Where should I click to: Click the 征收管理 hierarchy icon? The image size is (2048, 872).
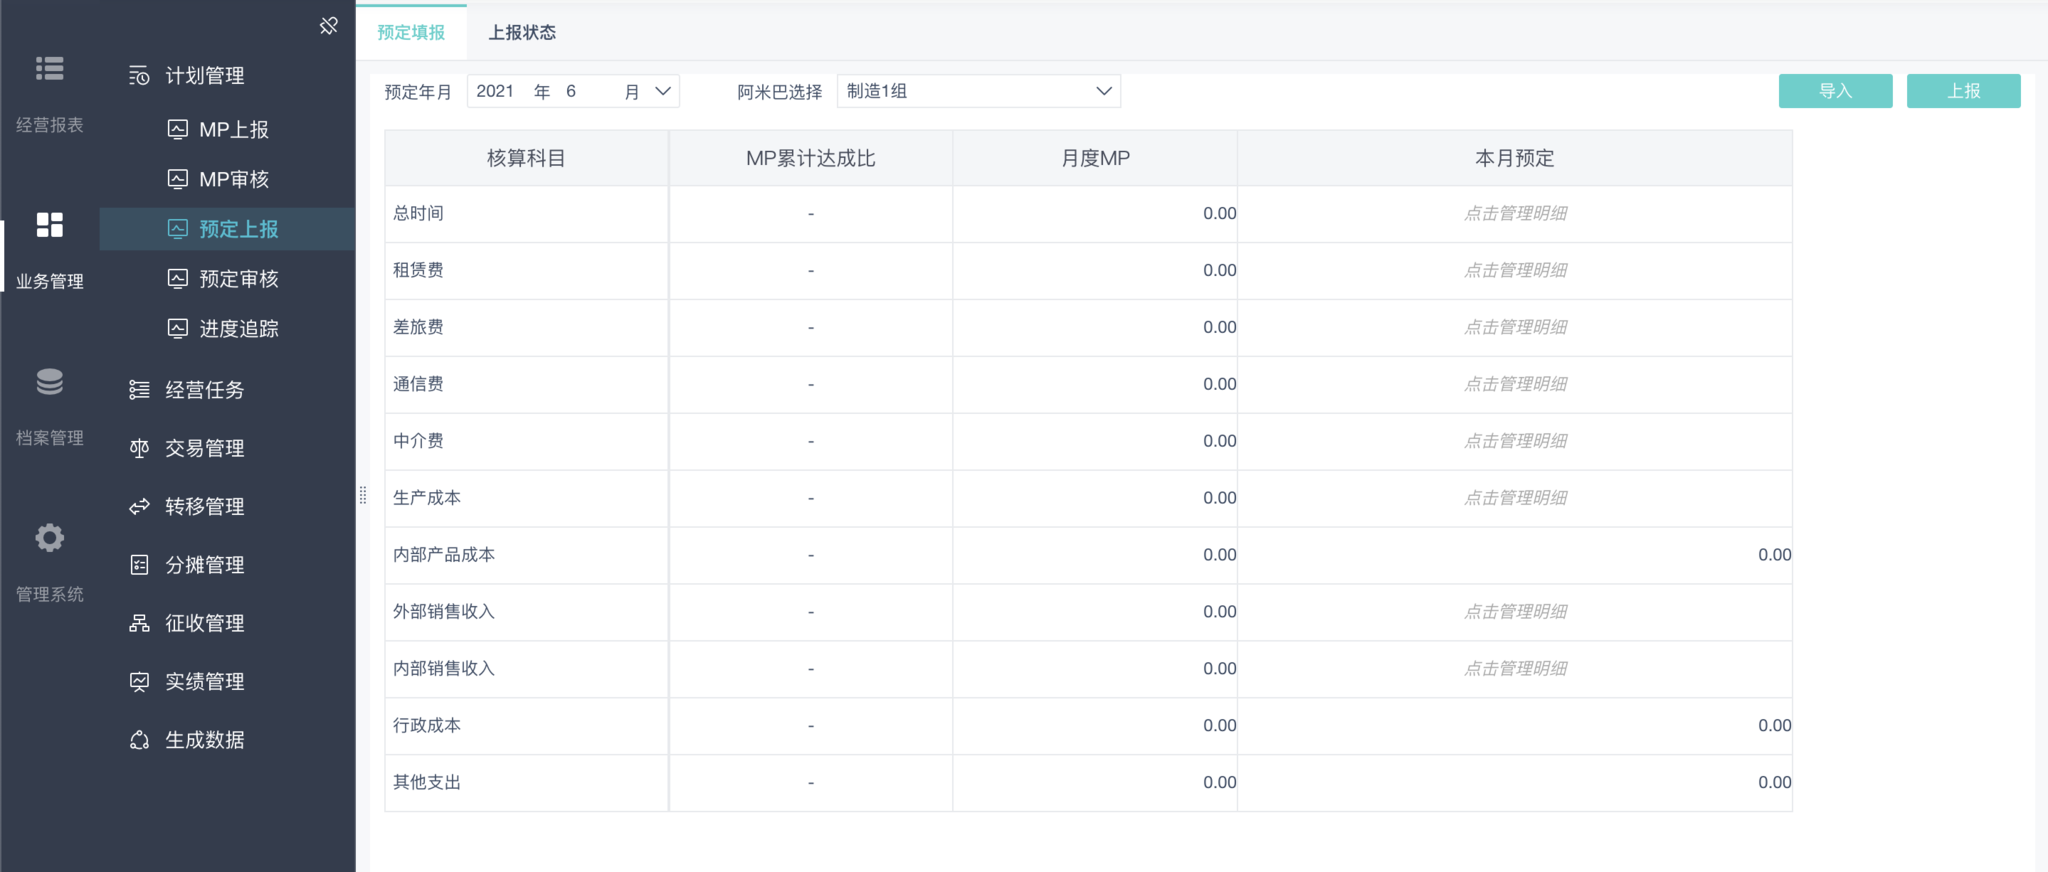(139, 624)
